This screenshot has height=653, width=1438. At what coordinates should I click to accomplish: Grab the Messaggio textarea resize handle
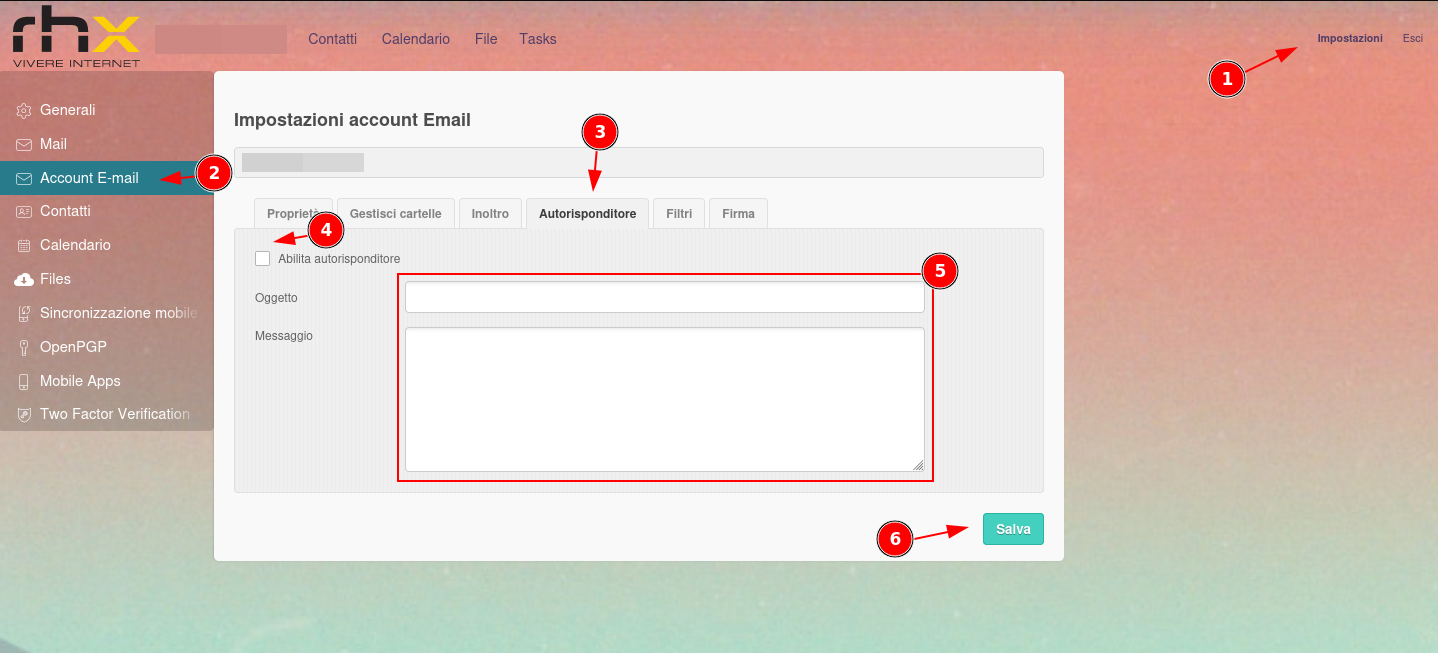[918, 465]
